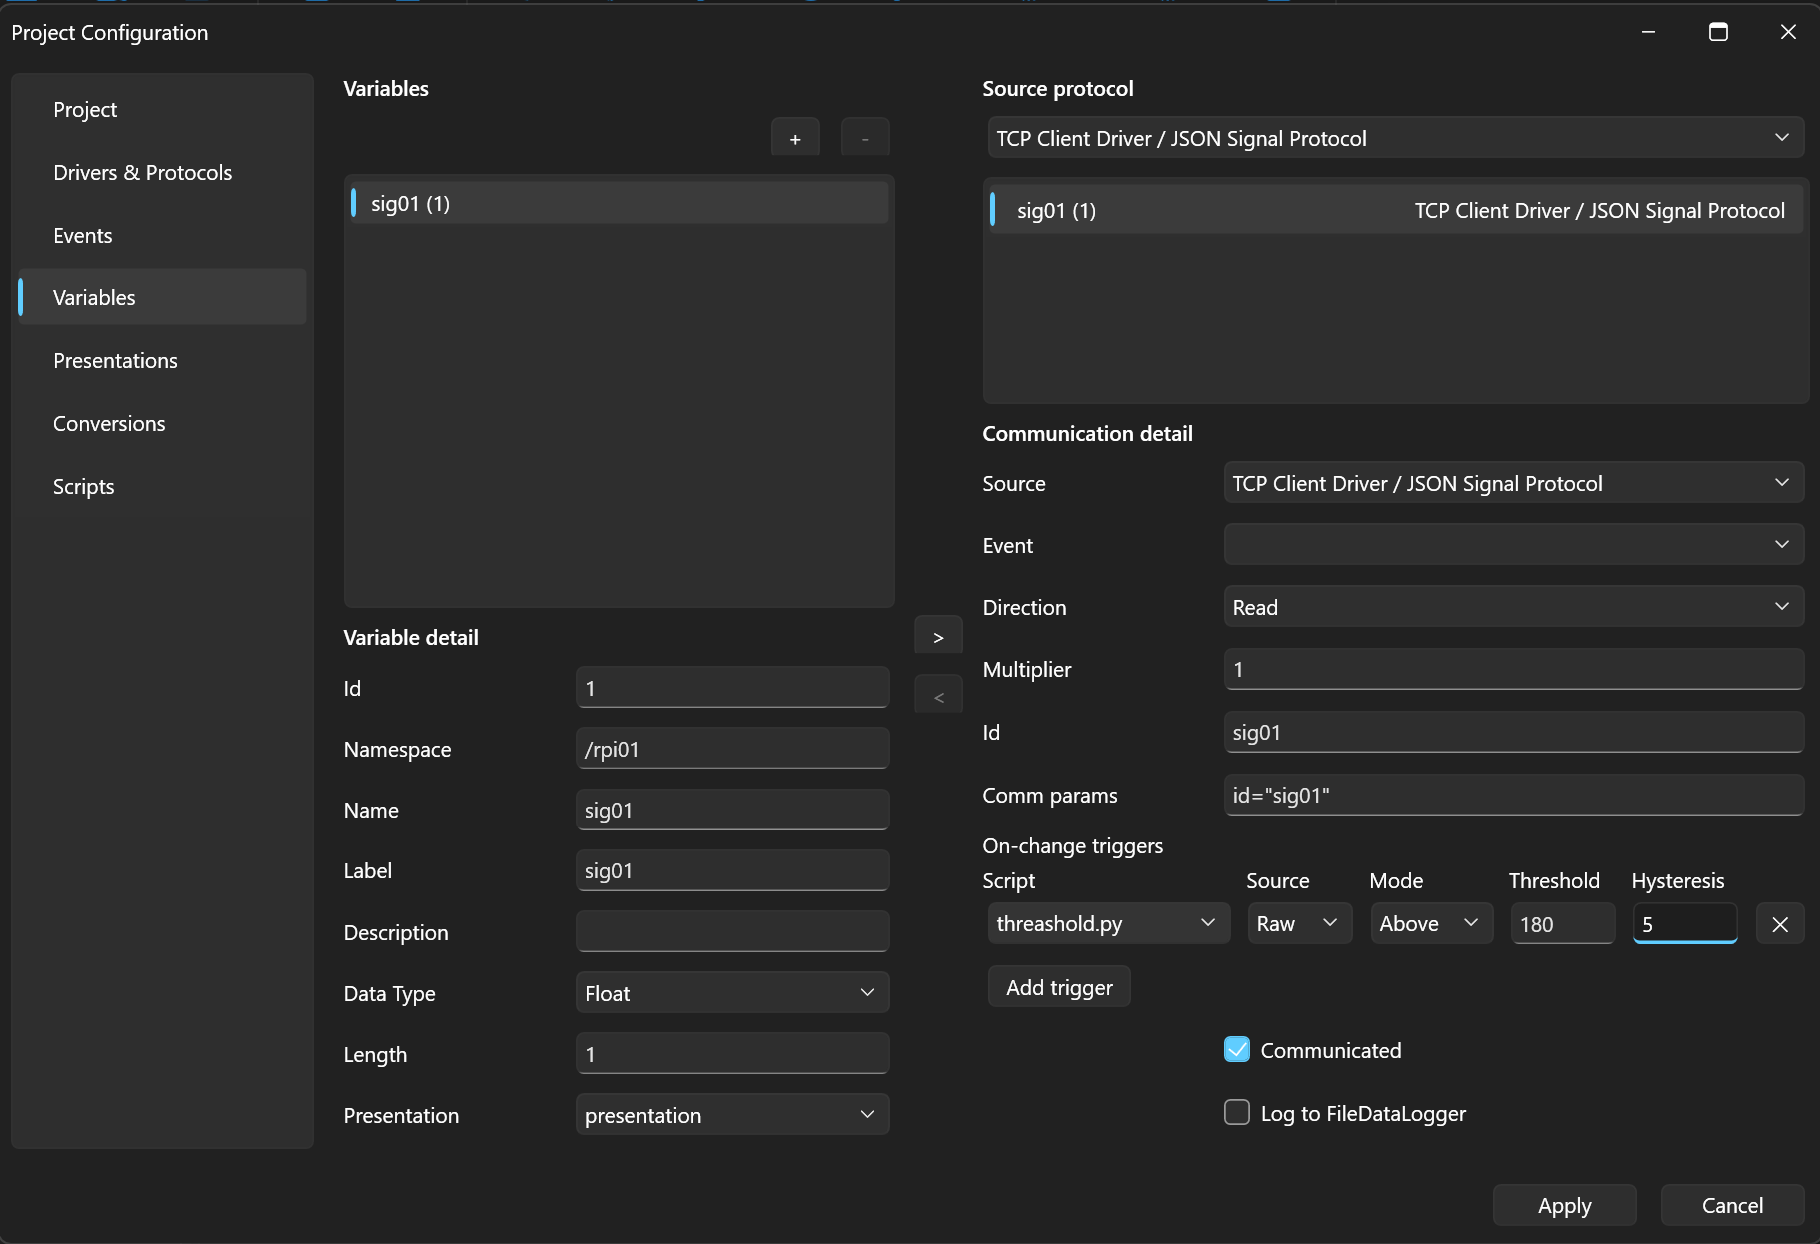This screenshot has width=1820, height=1244.
Task: Open the Events section
Action: click(162, 236)
